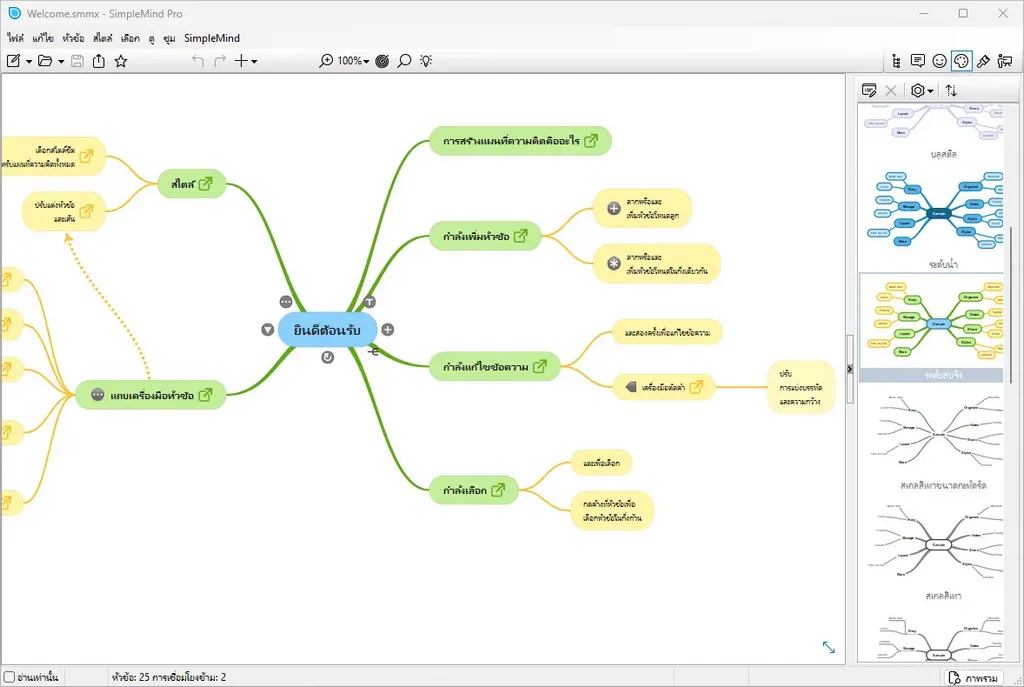Open the notes speech bubble panel
1024x687 pixels.
click(x=918, y=61)
